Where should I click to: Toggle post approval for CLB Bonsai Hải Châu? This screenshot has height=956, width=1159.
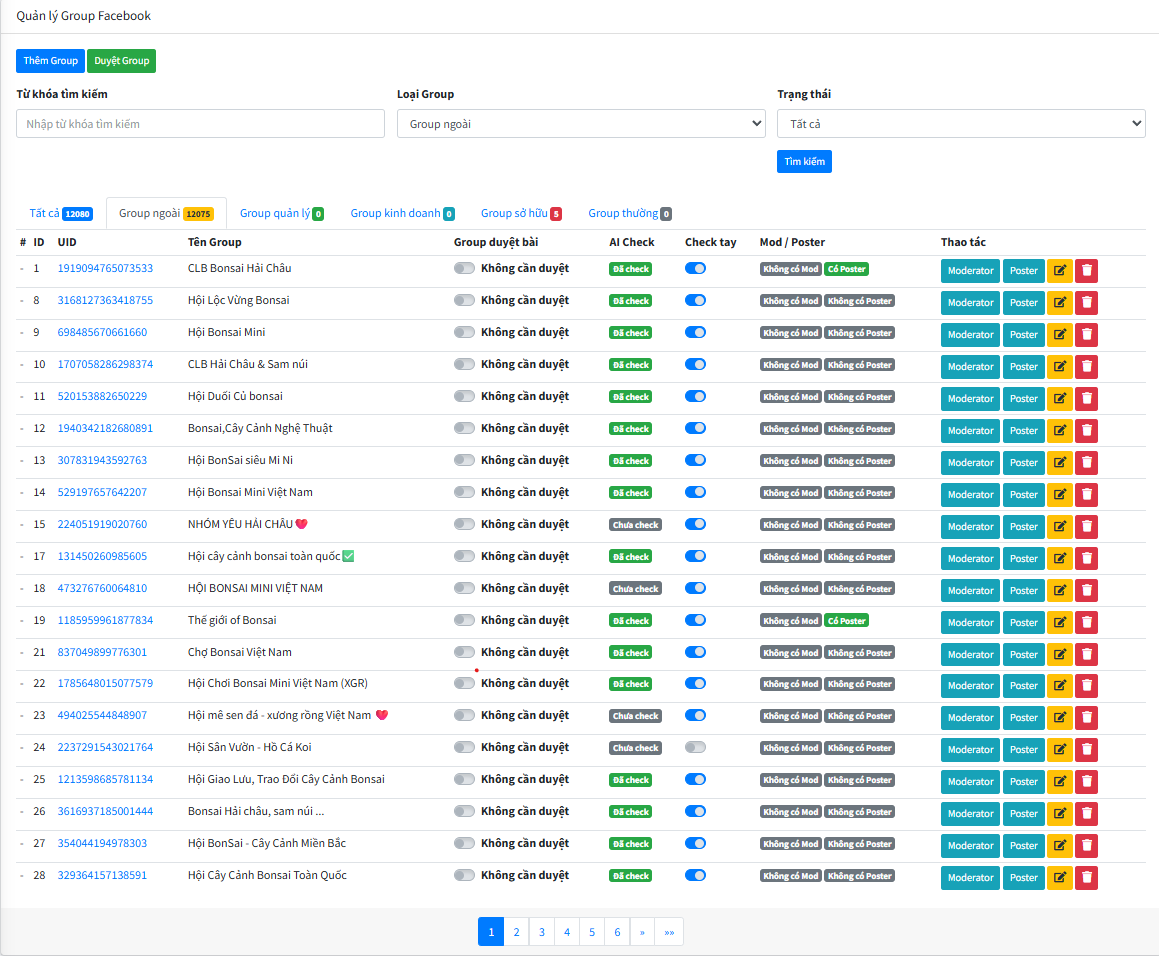464,268
